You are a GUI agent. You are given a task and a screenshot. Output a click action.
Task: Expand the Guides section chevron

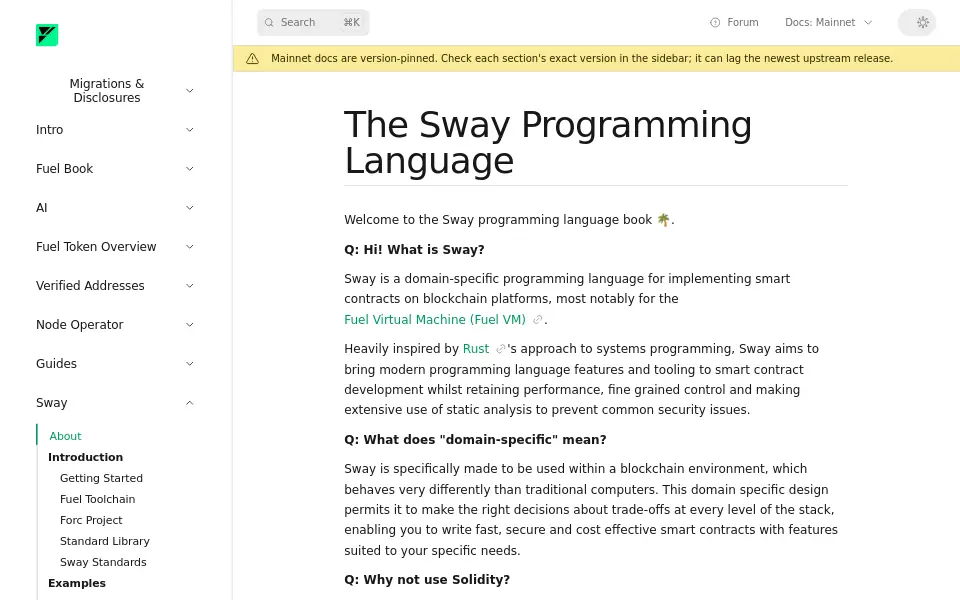190,364
